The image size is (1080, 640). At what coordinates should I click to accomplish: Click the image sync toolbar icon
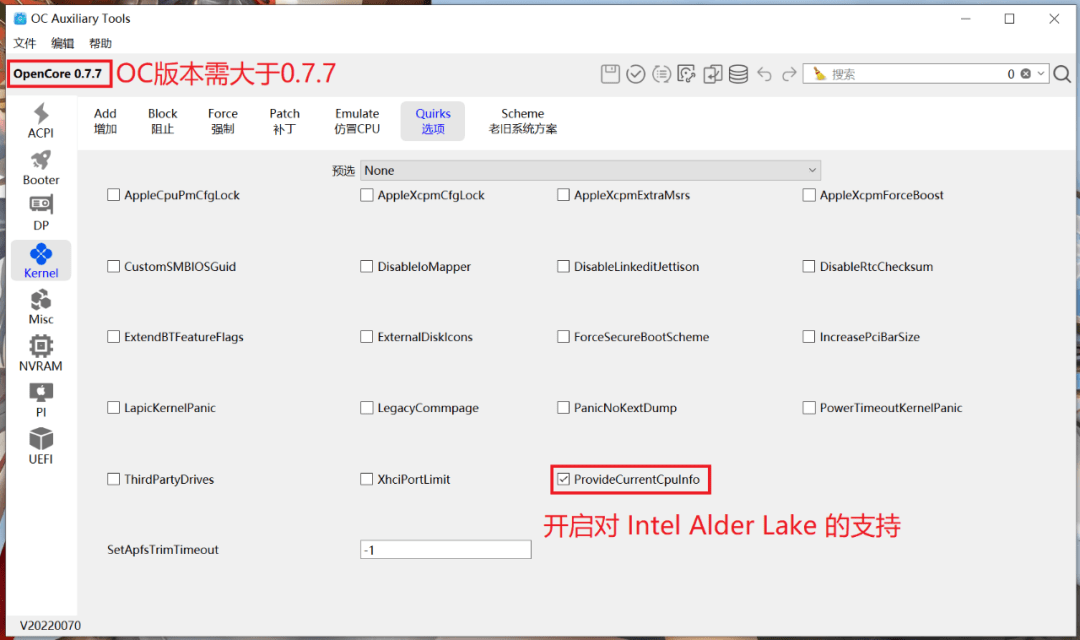click(687, 74)
